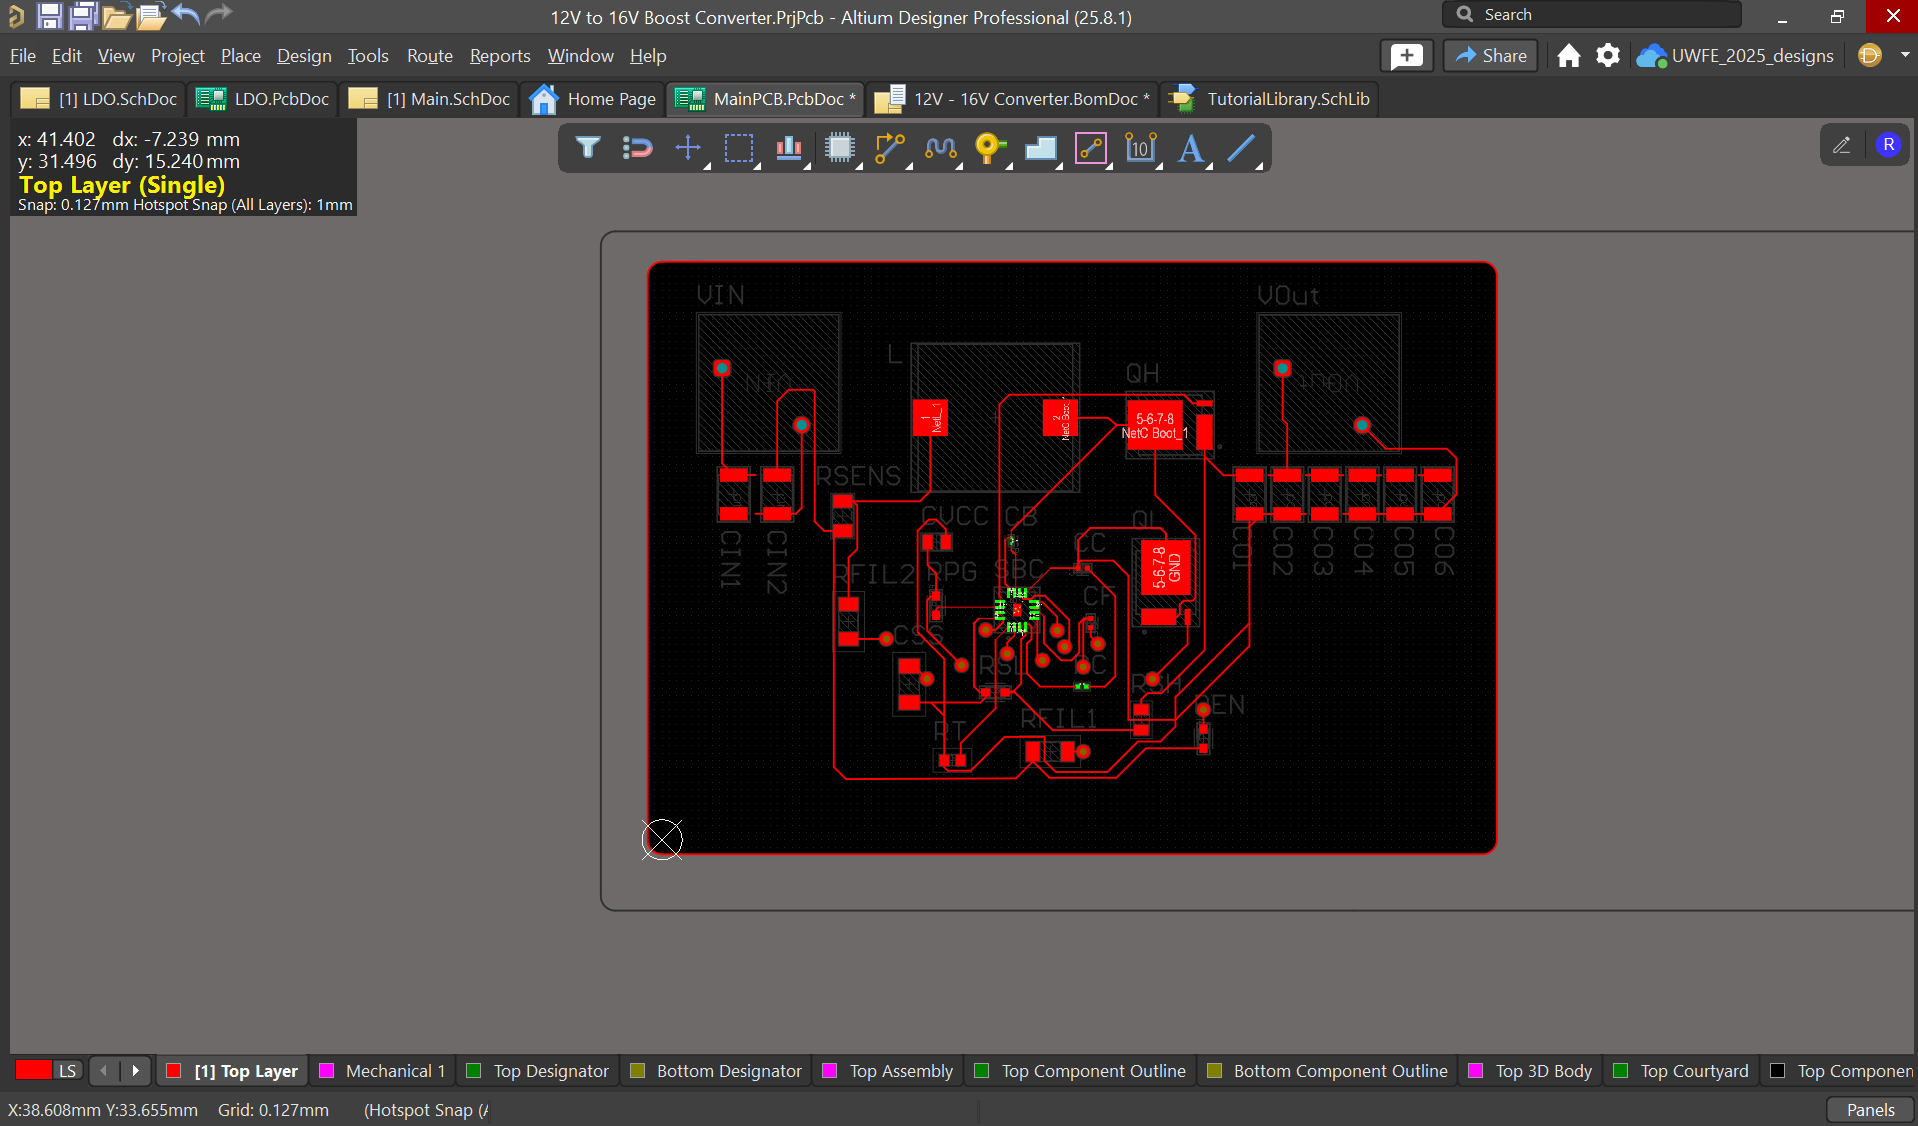The width and height of the screenshot is (1918, 1126).
Task: Open the account dropdown arrow
Action: (x=1905, y=56)
